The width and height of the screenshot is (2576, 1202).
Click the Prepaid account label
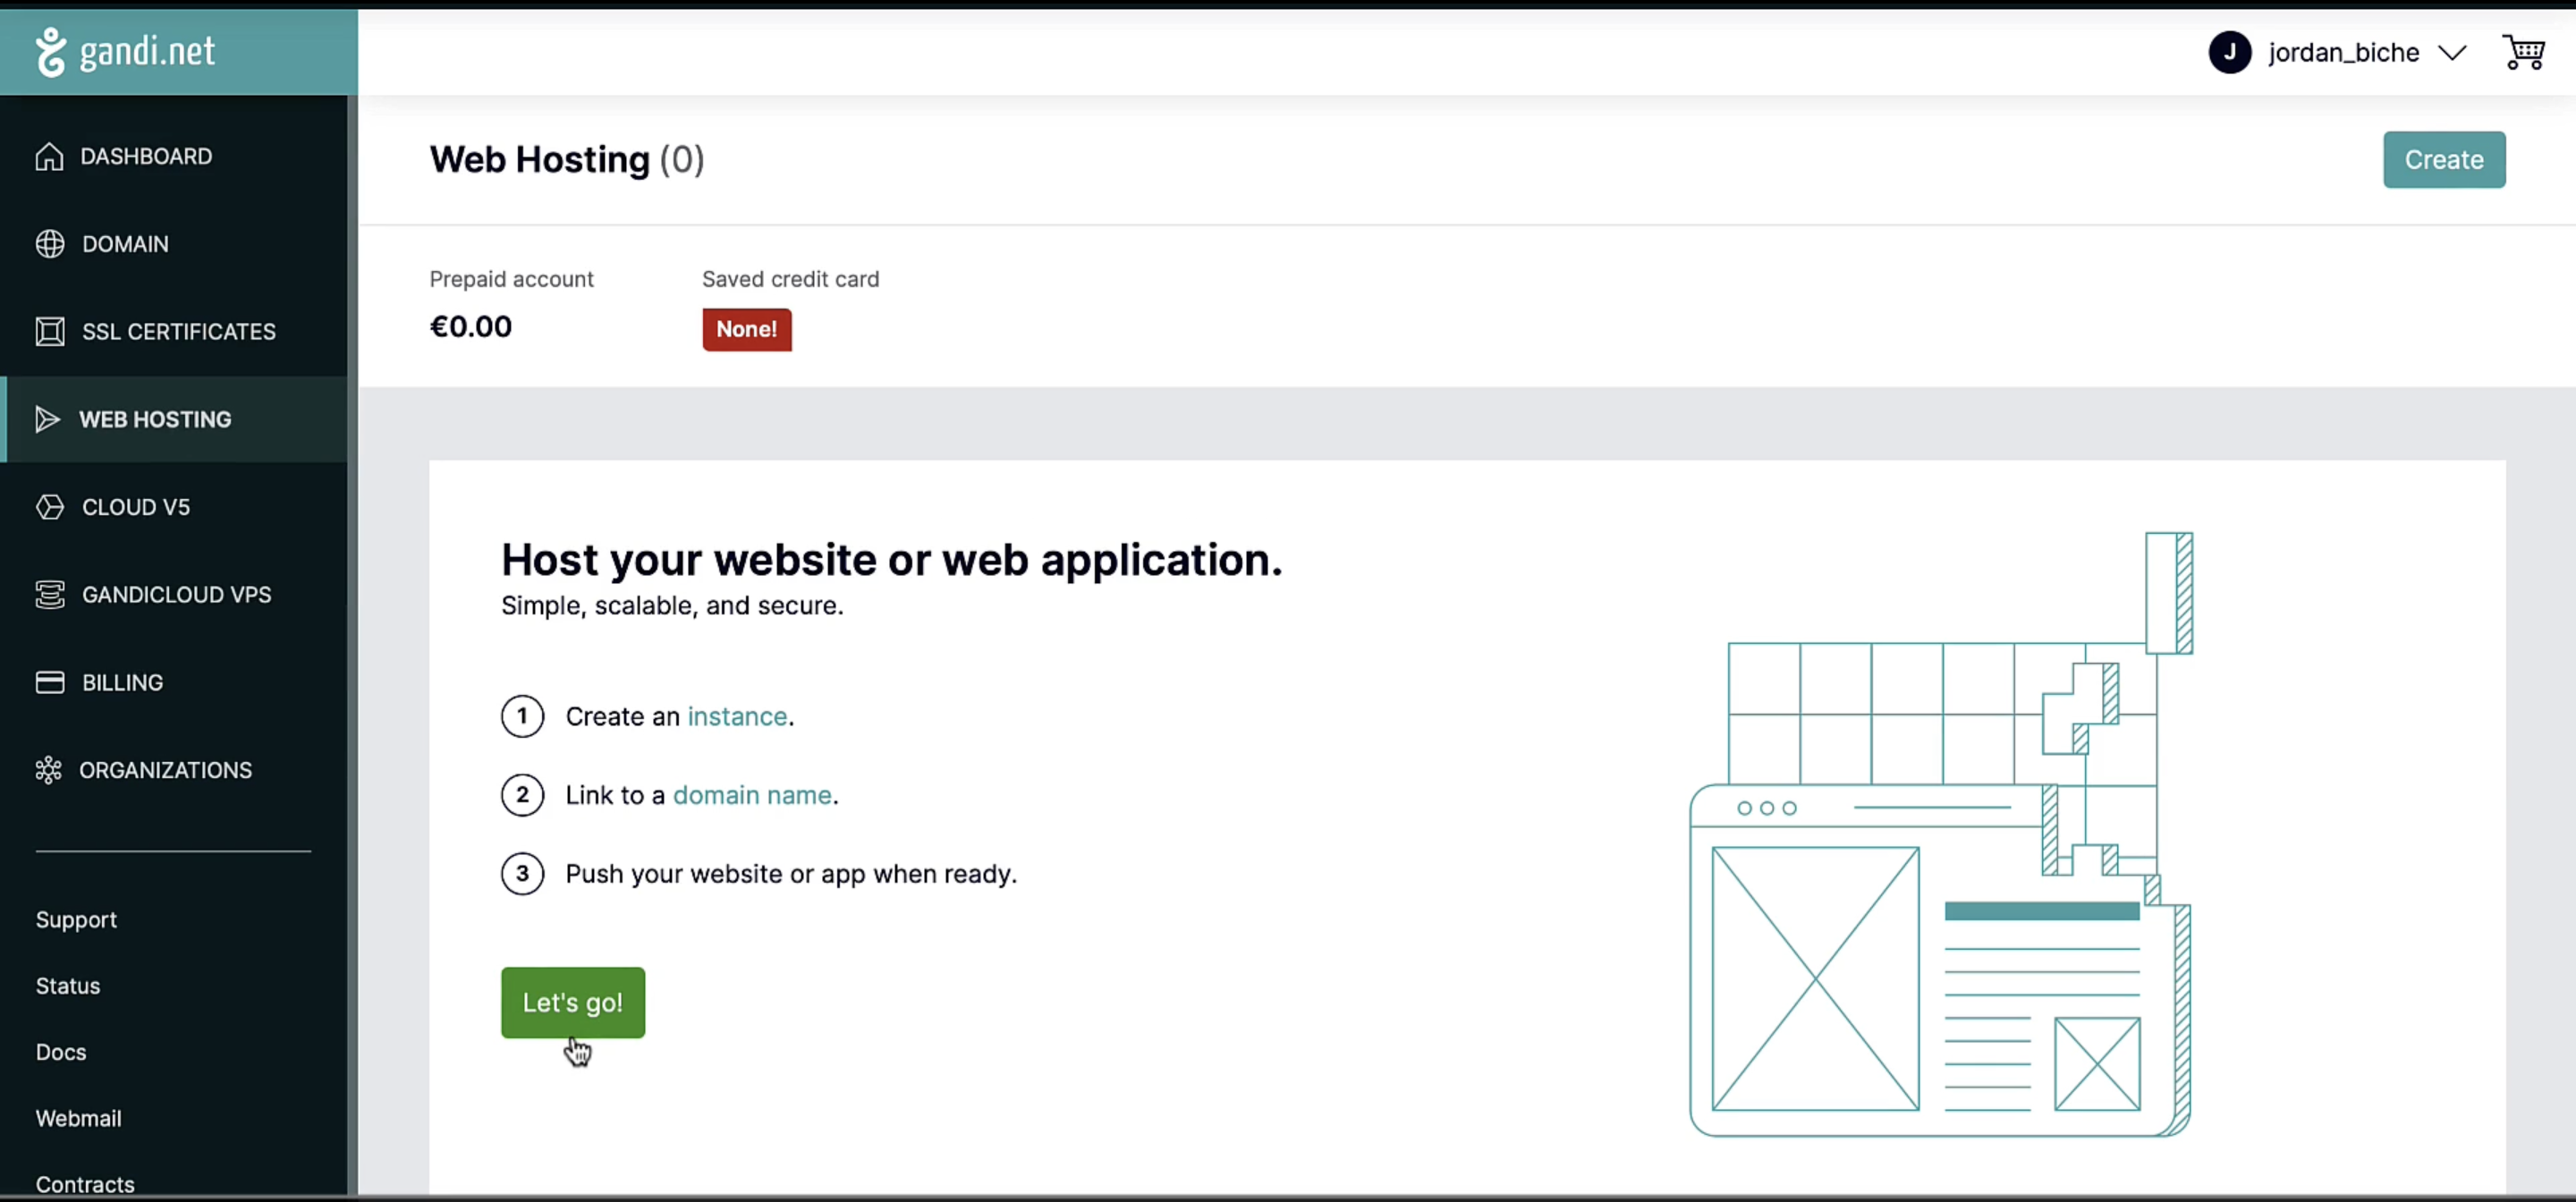(511, 279)
